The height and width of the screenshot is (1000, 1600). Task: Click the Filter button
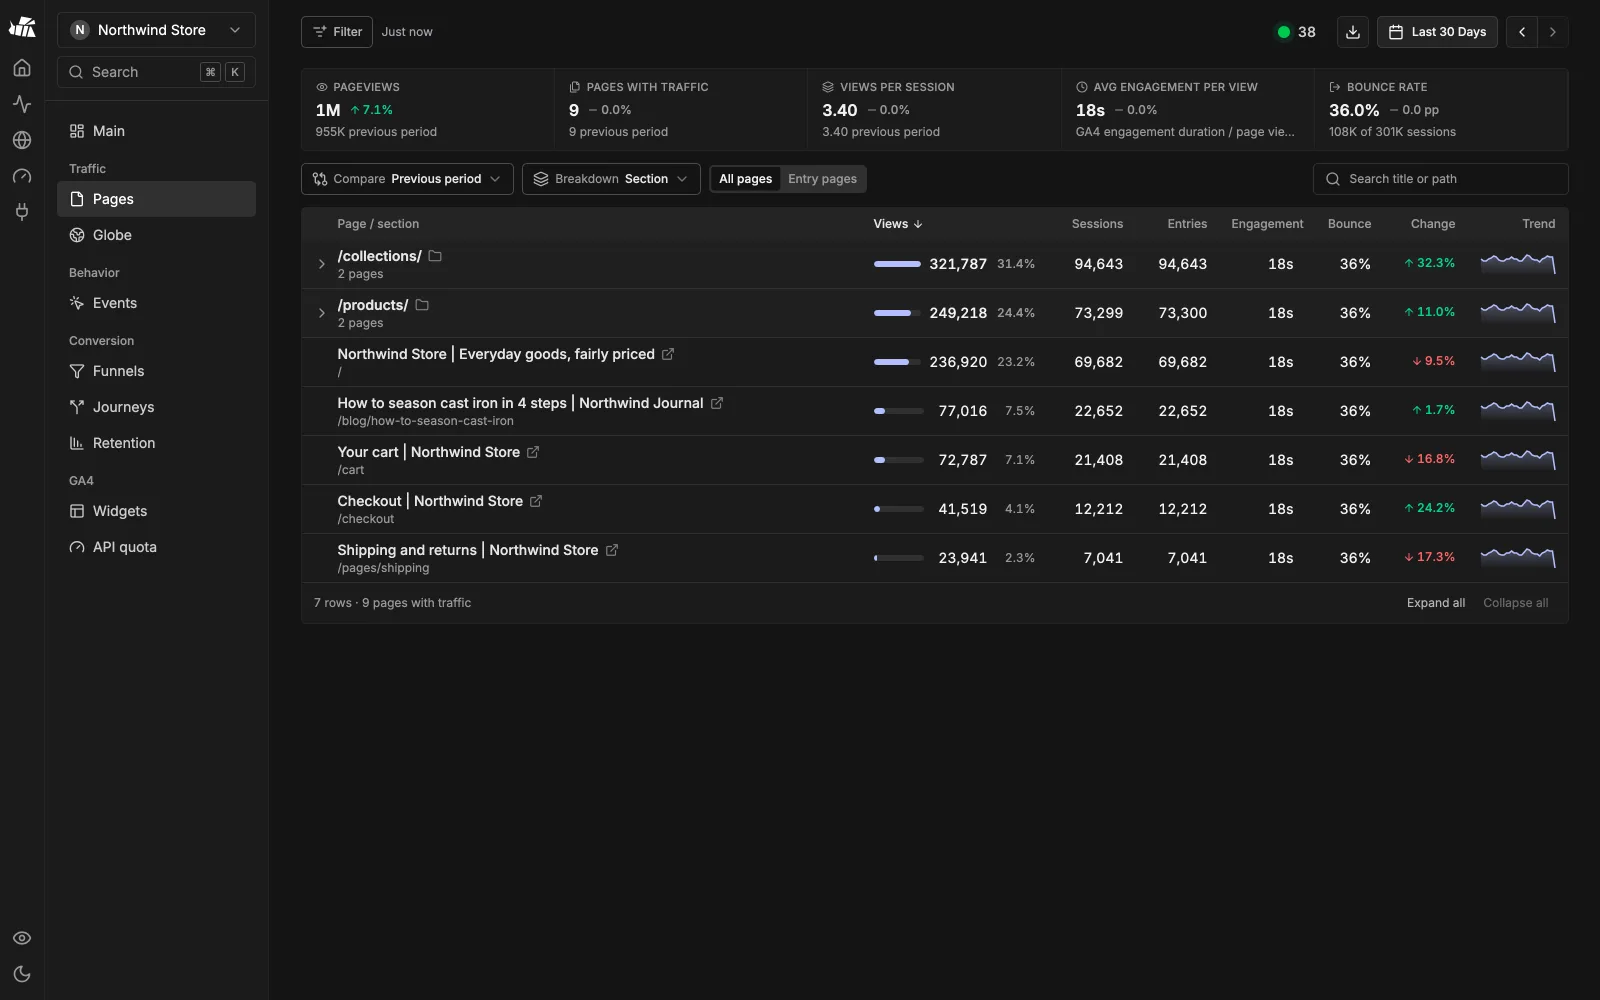click(x=337, y=32)
